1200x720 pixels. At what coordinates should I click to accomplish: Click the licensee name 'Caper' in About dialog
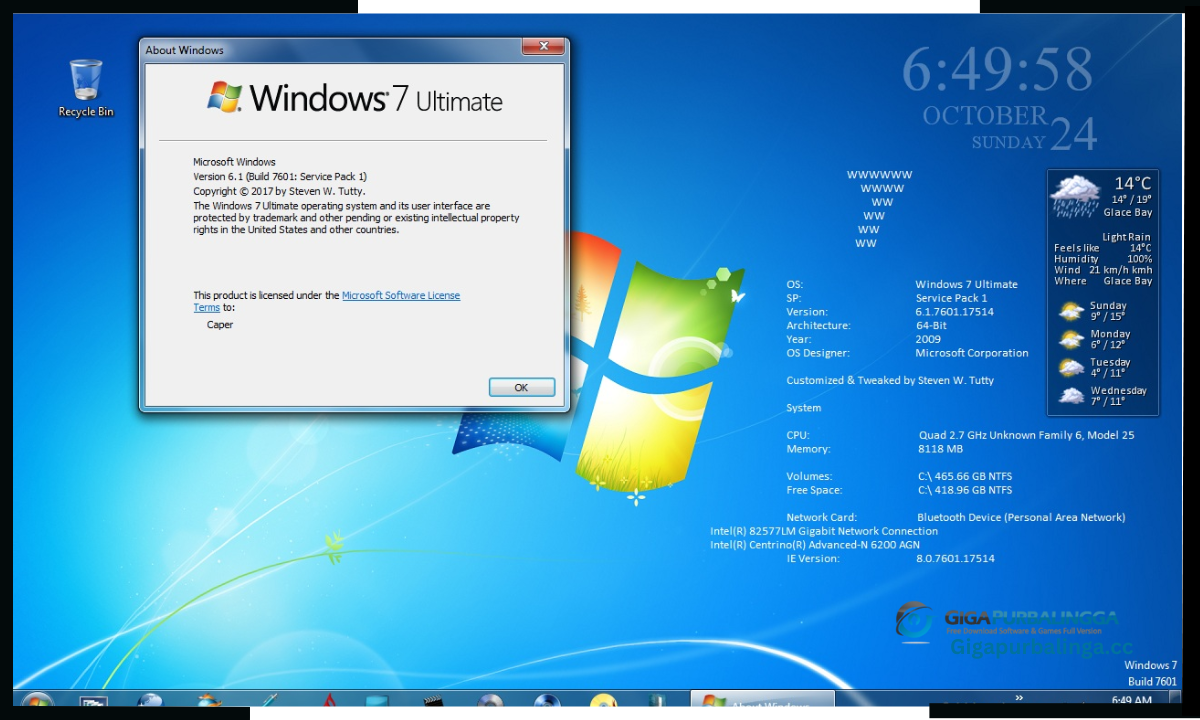pyautogui.click(x=220, y=324)
